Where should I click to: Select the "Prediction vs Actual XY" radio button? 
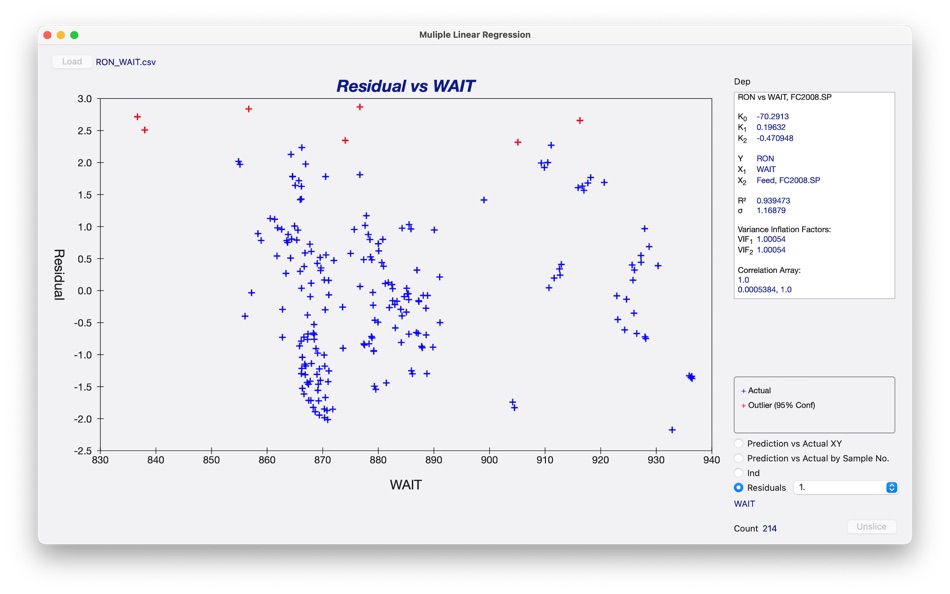click(x=738, y=442)
